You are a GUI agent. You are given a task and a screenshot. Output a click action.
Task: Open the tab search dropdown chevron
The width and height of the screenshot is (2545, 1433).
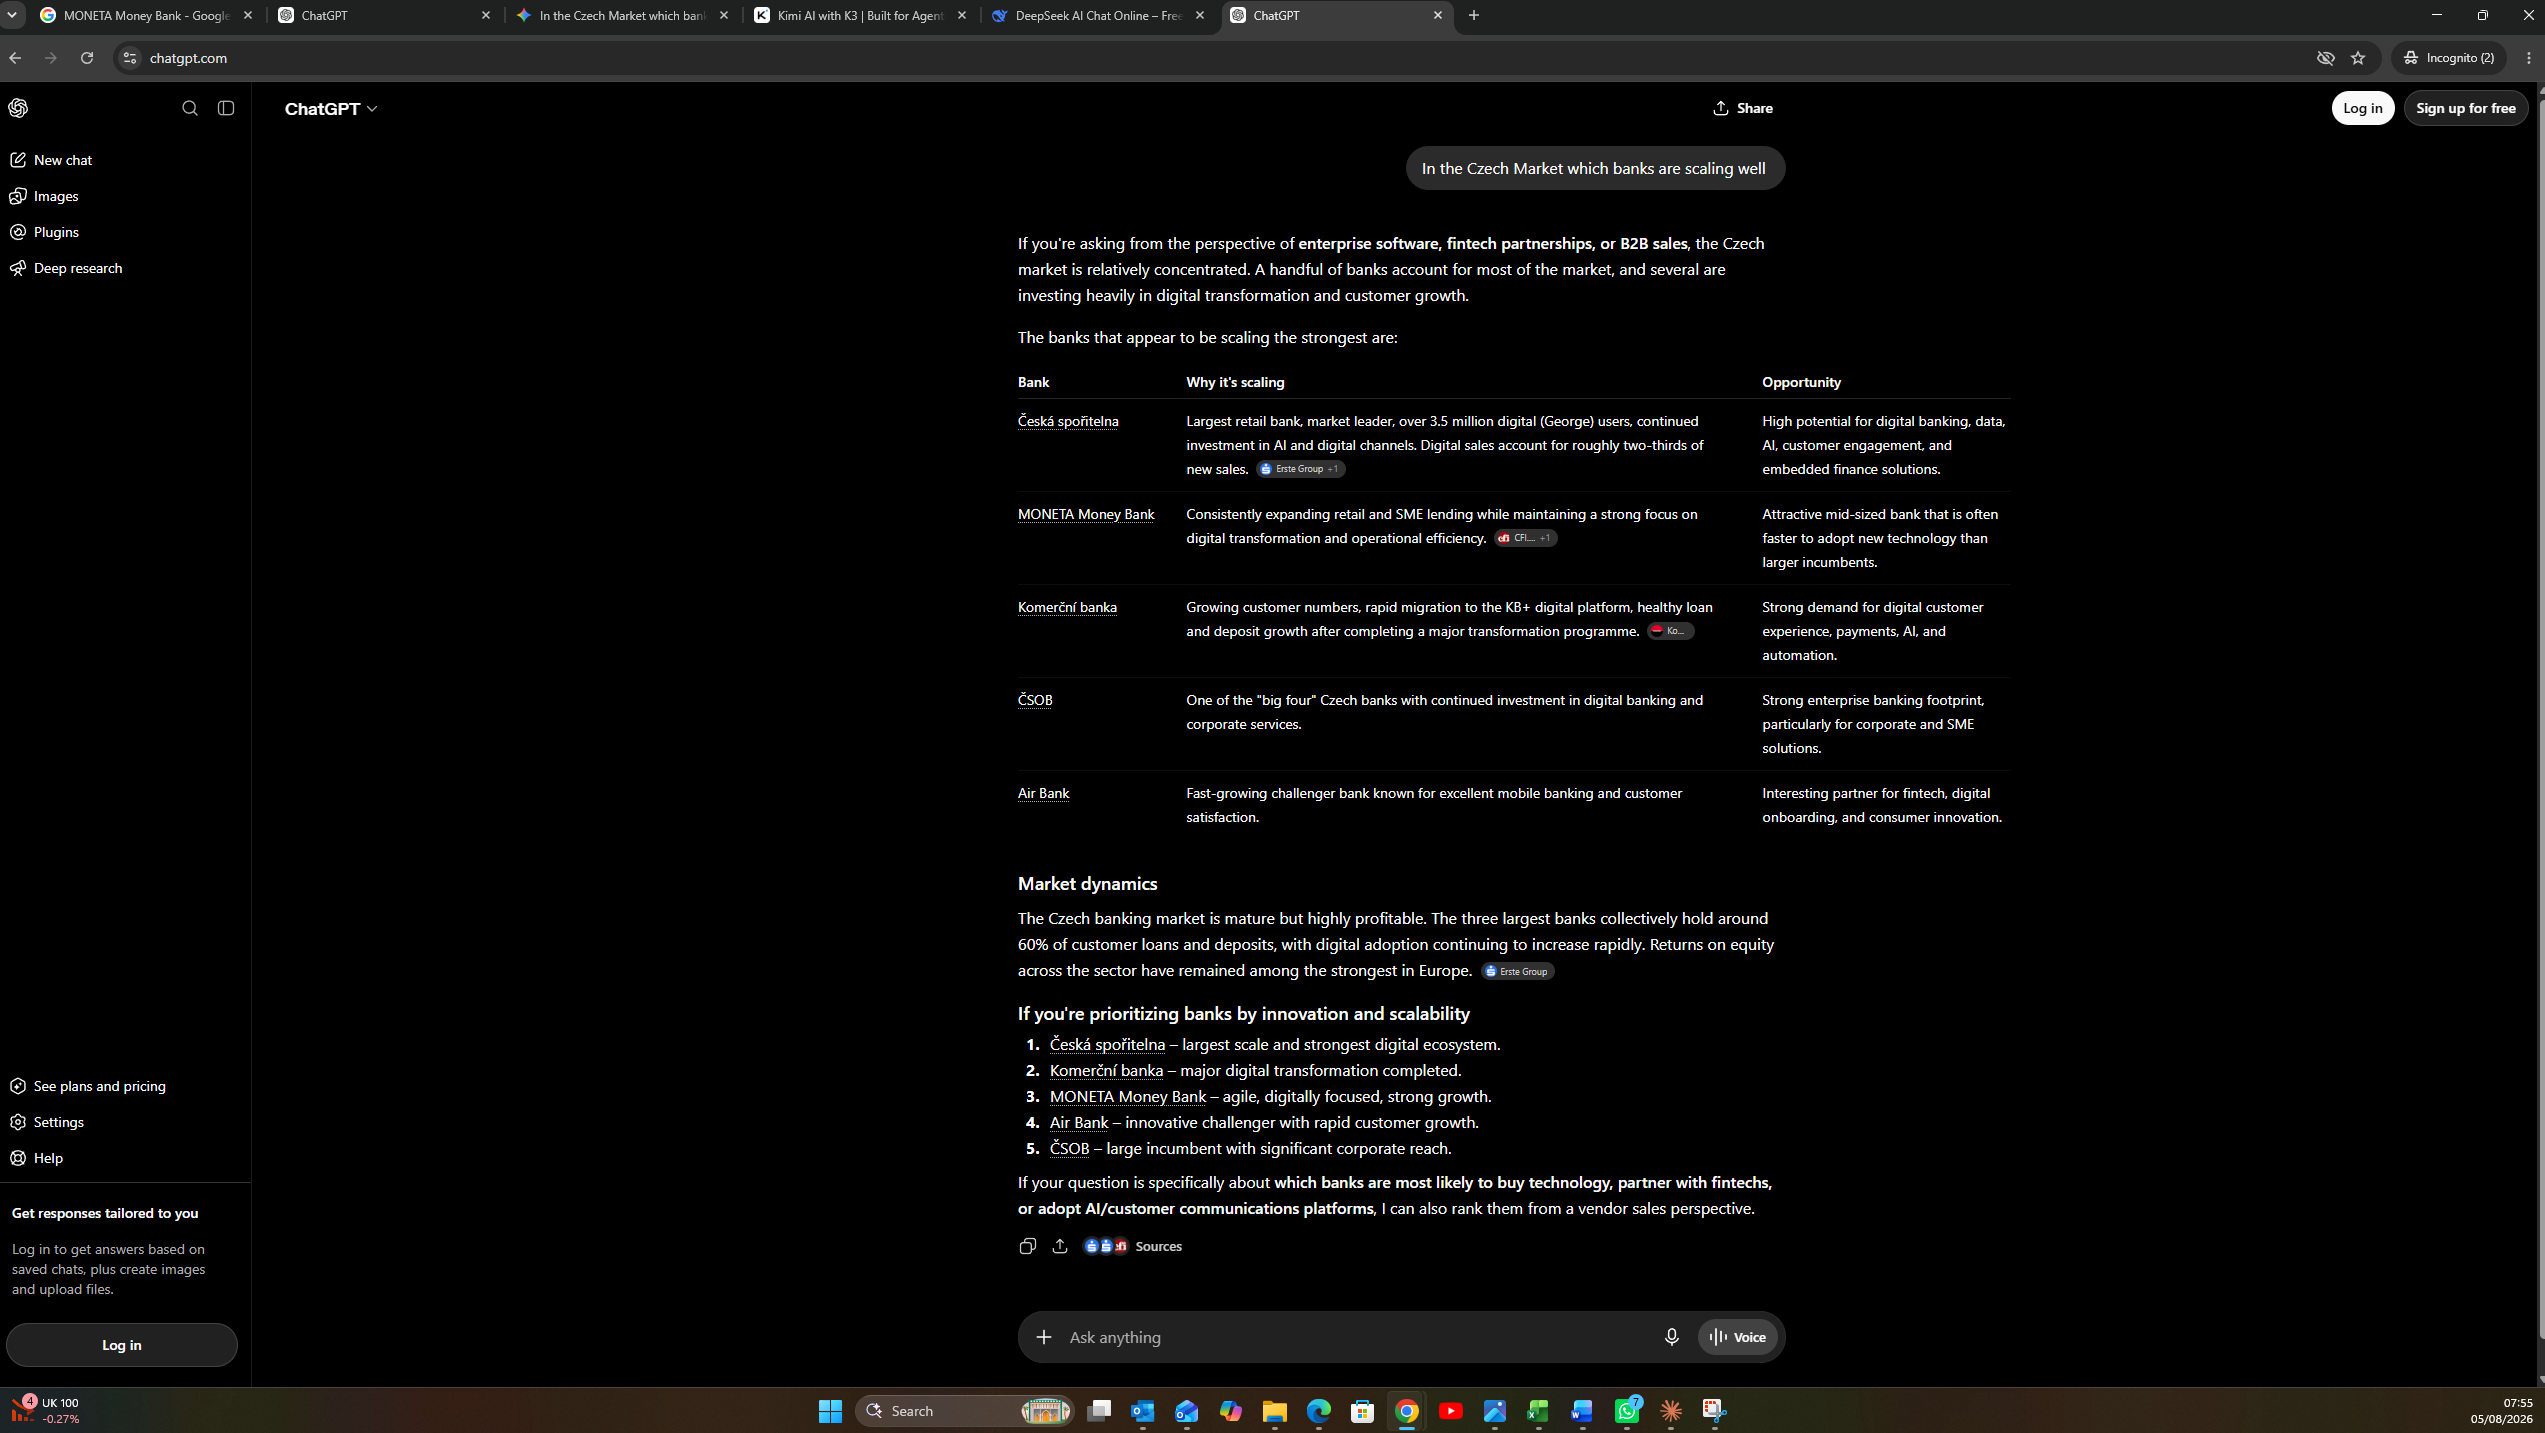click(13, 16)
